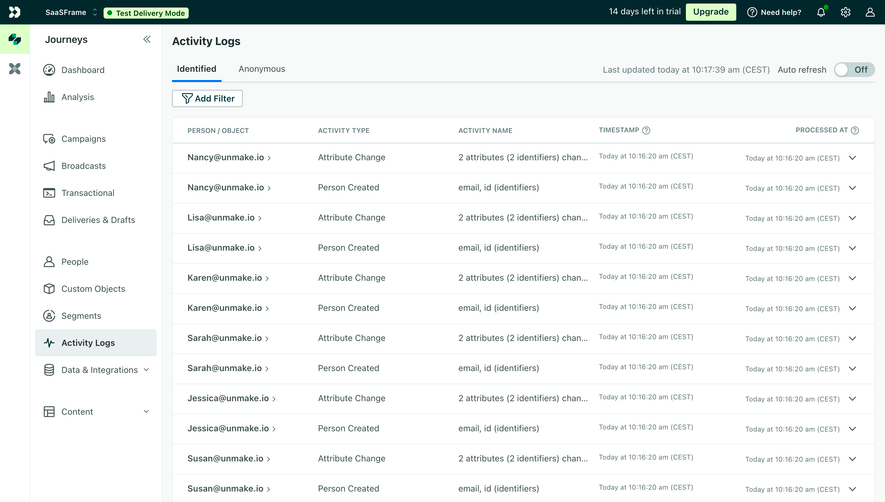The width and height of the screenshot is (885, 502).
Task: Expand Jessica@unmake.io Attribute Change row chevron
Action: tap(852, 399)
